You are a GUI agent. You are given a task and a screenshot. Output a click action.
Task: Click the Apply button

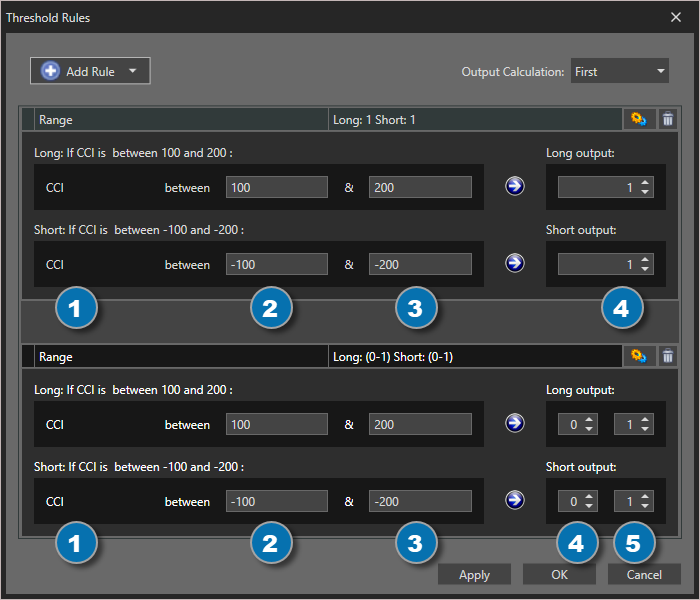tap(474, 574)
